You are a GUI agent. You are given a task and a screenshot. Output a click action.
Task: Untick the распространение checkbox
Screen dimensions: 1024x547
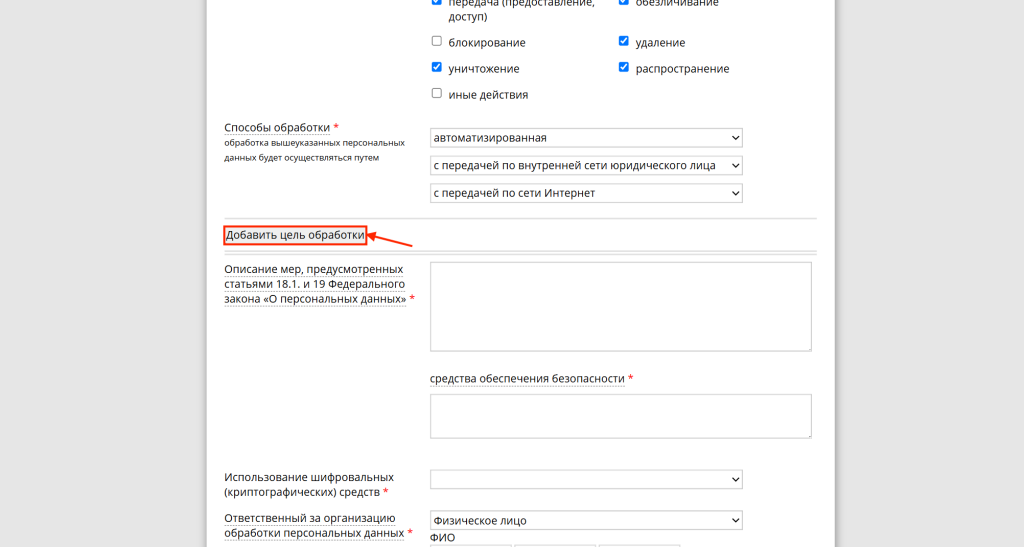[624, 68]
